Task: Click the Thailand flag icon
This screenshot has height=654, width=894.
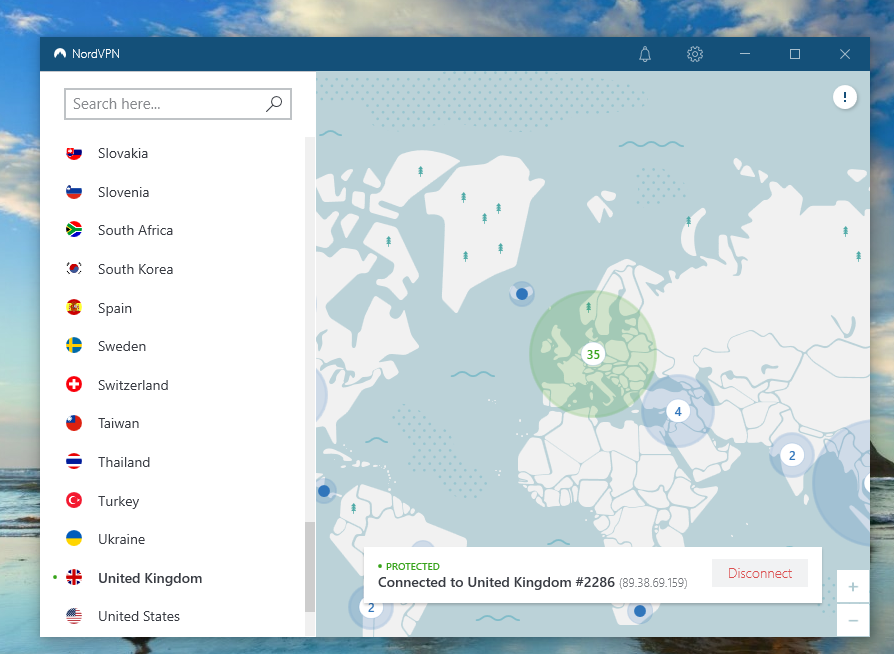Action: [74, 461]
